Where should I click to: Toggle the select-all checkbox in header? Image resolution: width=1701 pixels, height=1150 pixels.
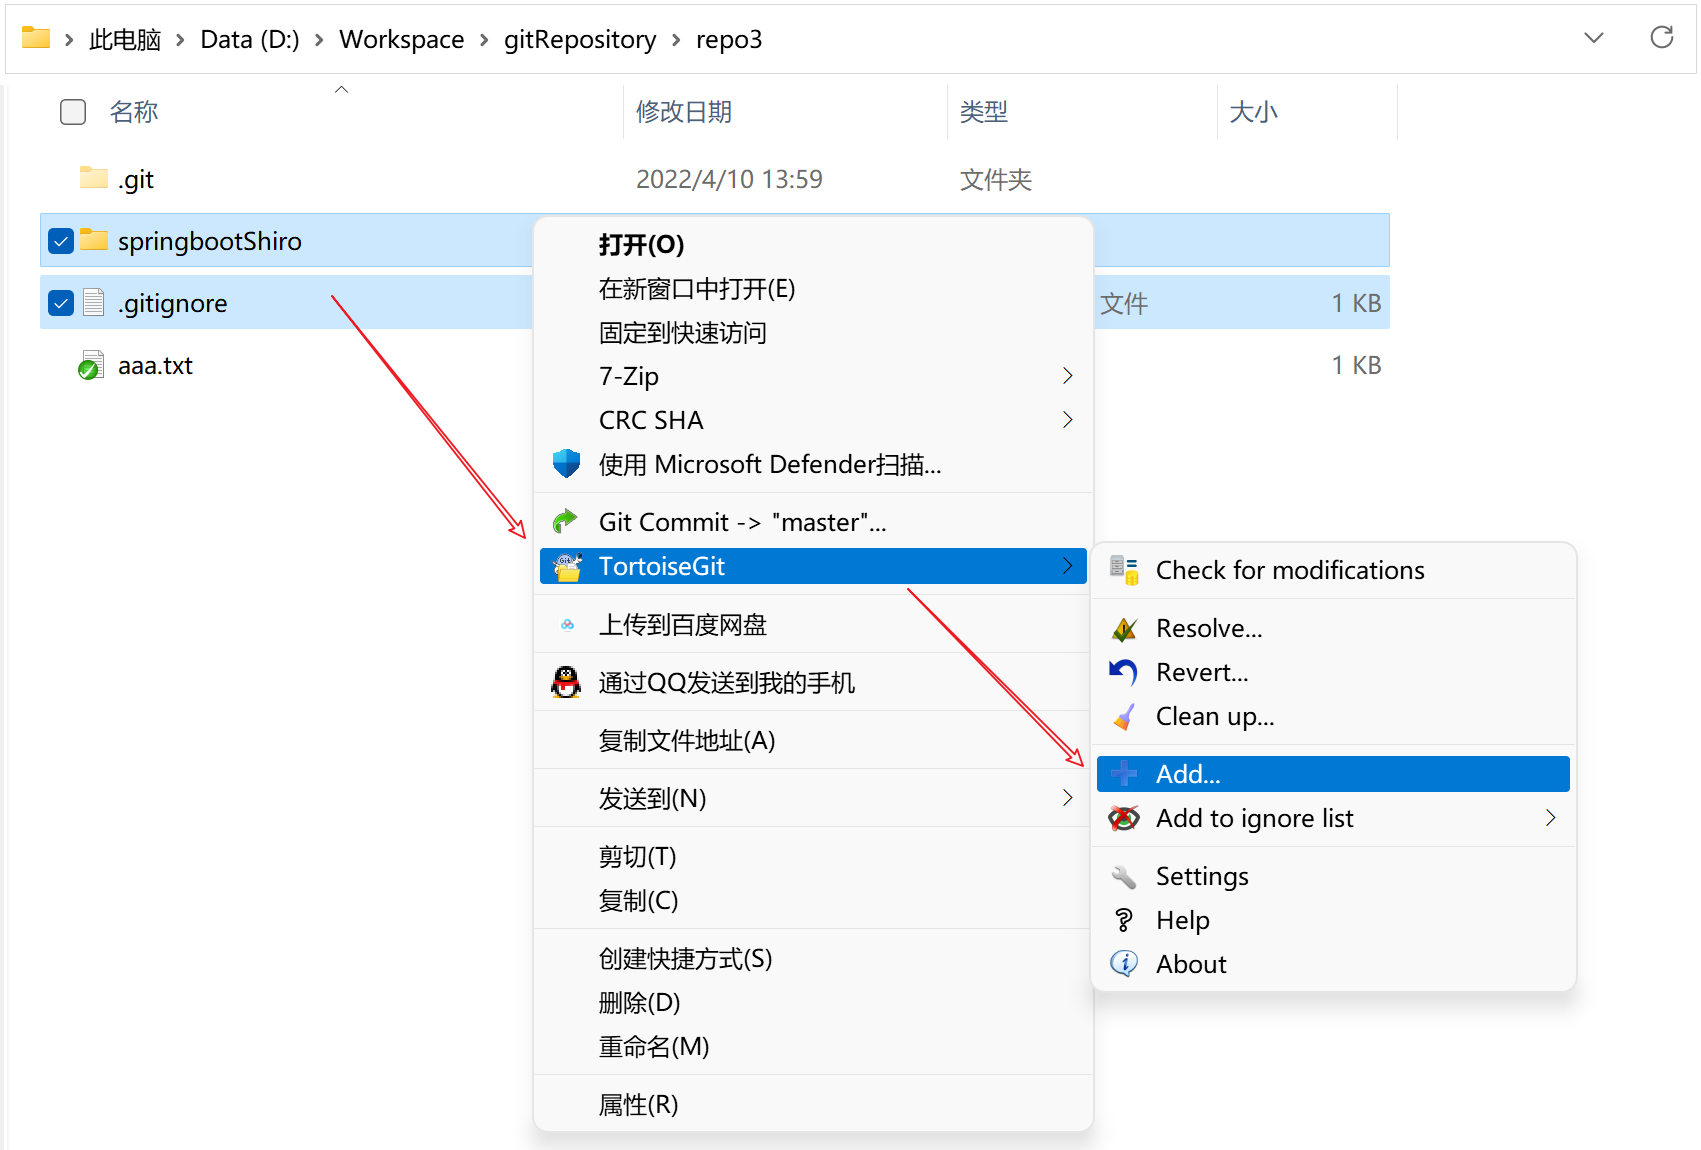pos(73,112)
